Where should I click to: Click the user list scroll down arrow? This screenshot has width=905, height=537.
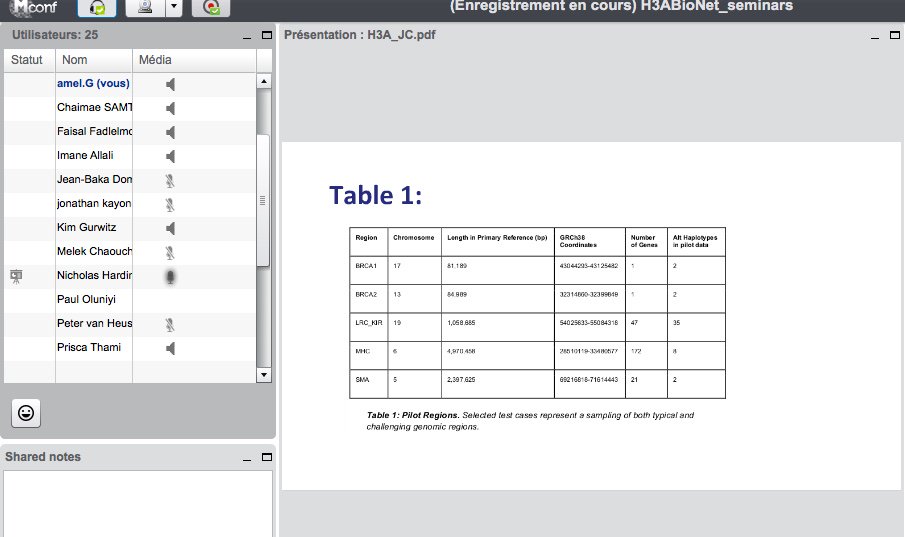(264, 375)
